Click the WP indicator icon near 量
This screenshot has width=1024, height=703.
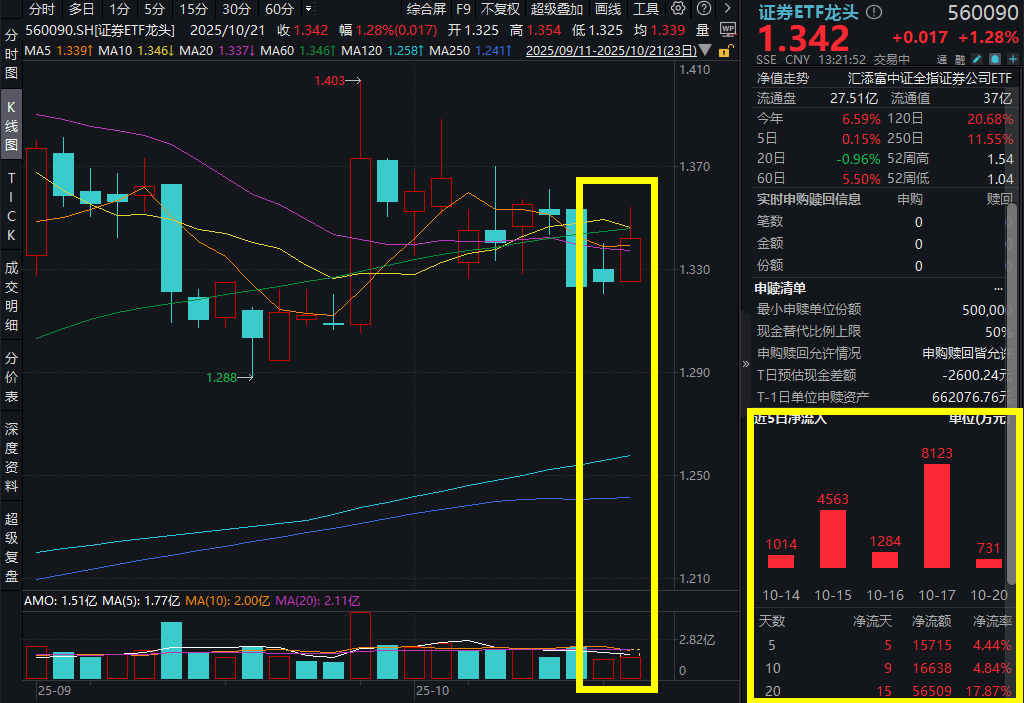tap(728, 29)
